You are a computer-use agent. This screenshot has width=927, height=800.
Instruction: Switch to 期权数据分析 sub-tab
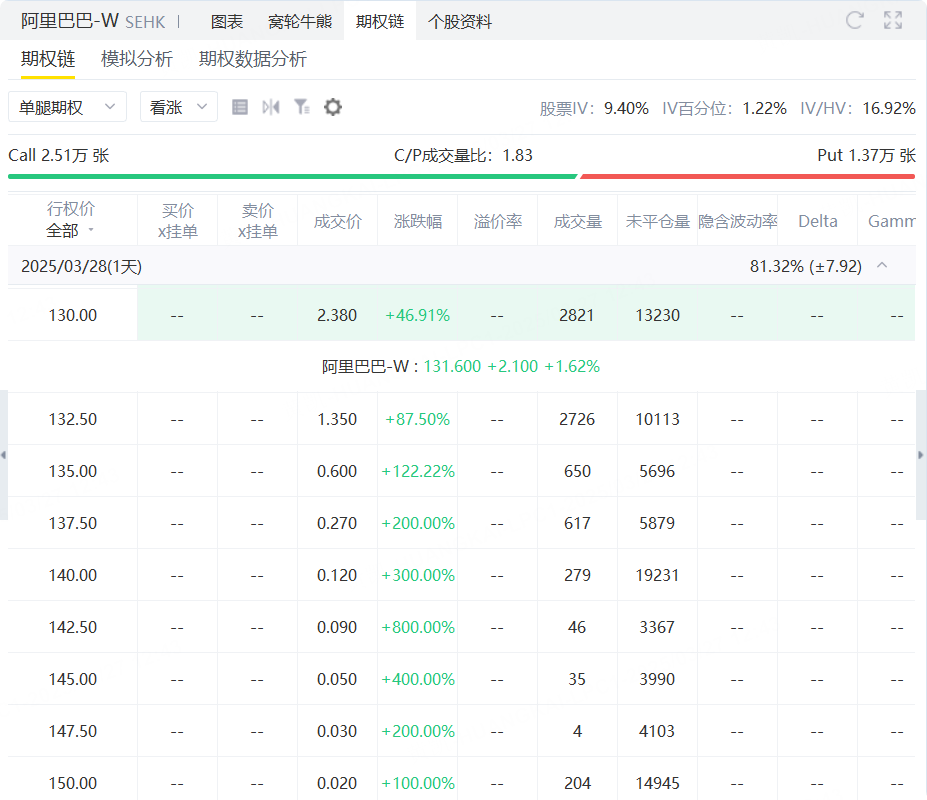(252, 59)
